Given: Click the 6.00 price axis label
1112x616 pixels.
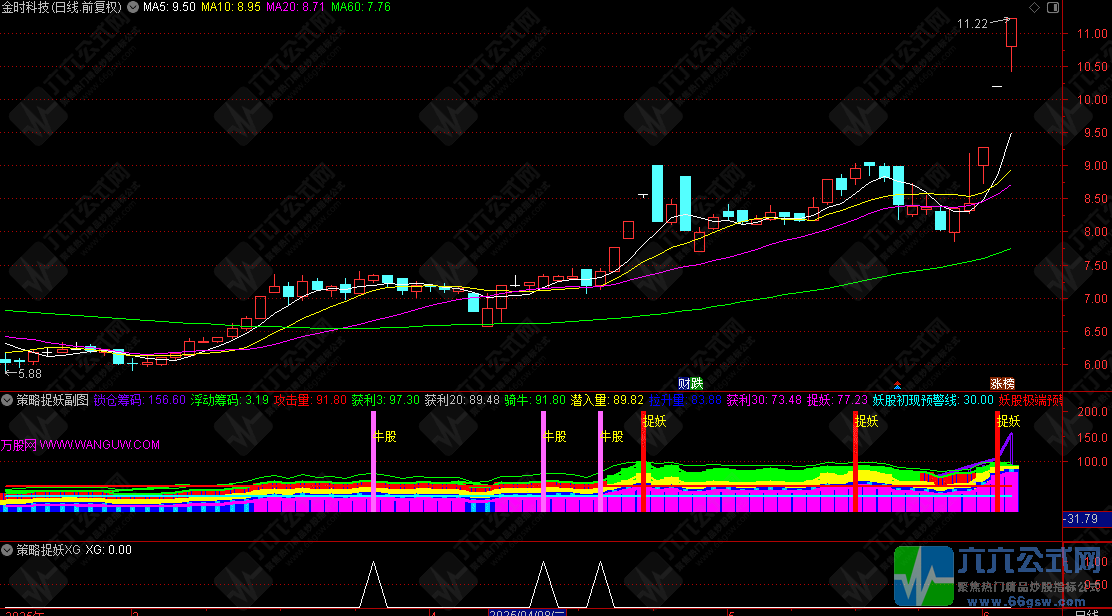Looking at the screenshot, I should 1096,364.
